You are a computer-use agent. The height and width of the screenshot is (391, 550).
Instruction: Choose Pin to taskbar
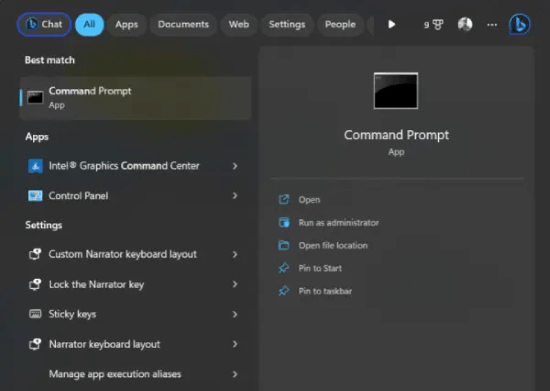(x=325, y=291)
